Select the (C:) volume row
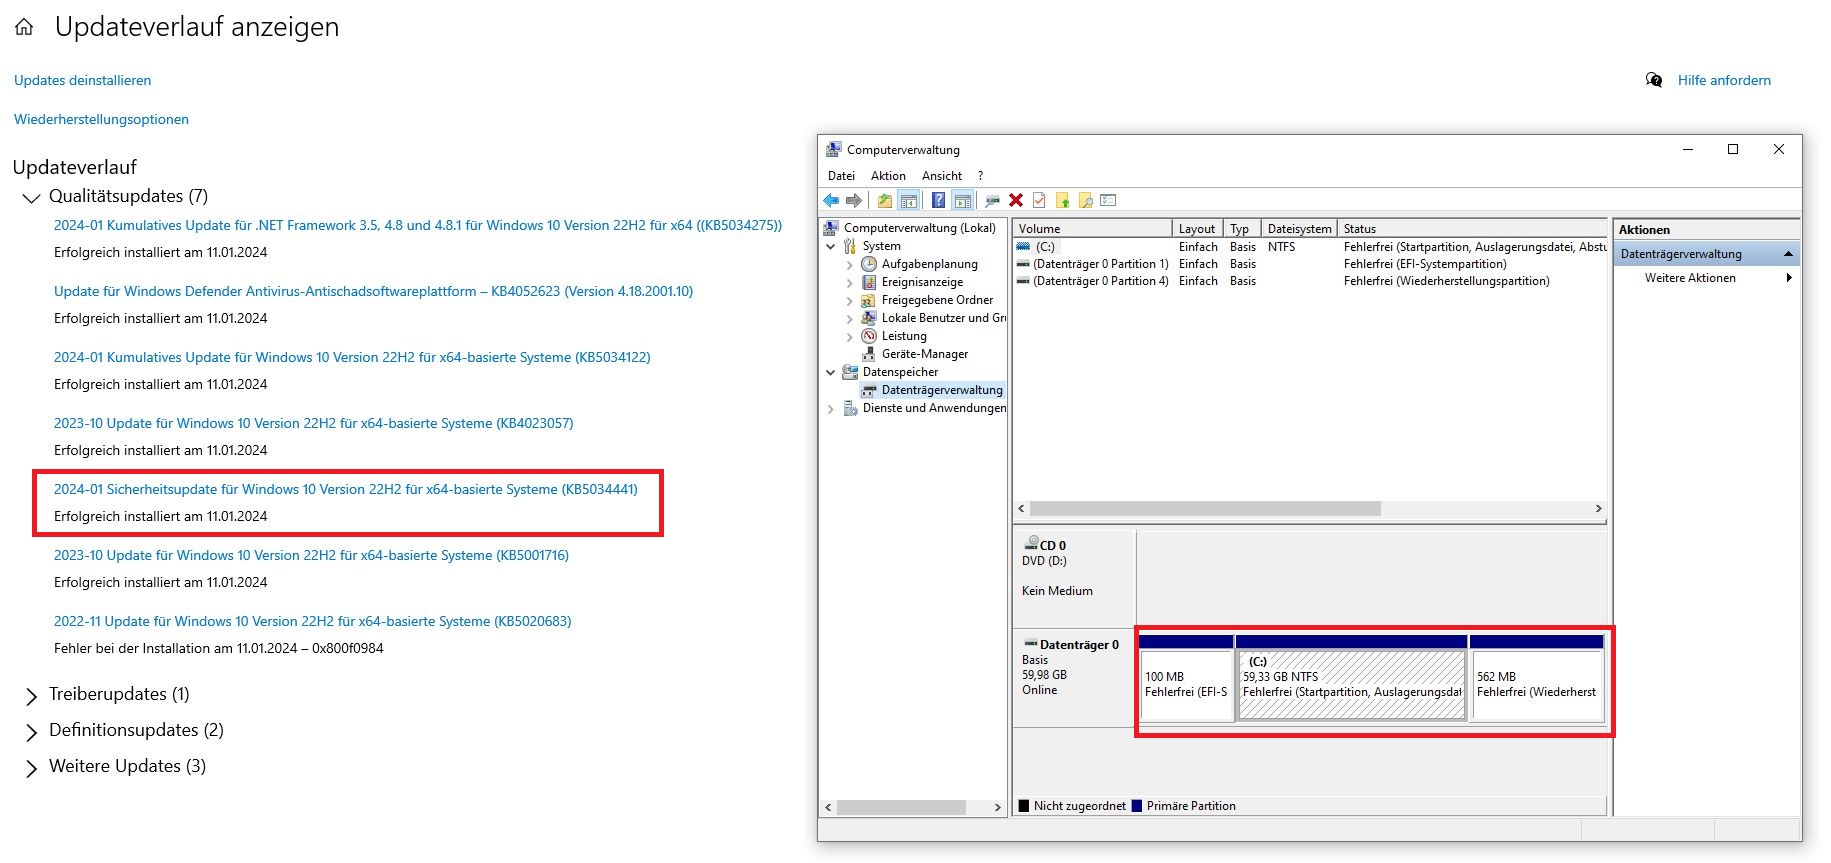Screen dimensions: 1831x863 coord(1310,247)
